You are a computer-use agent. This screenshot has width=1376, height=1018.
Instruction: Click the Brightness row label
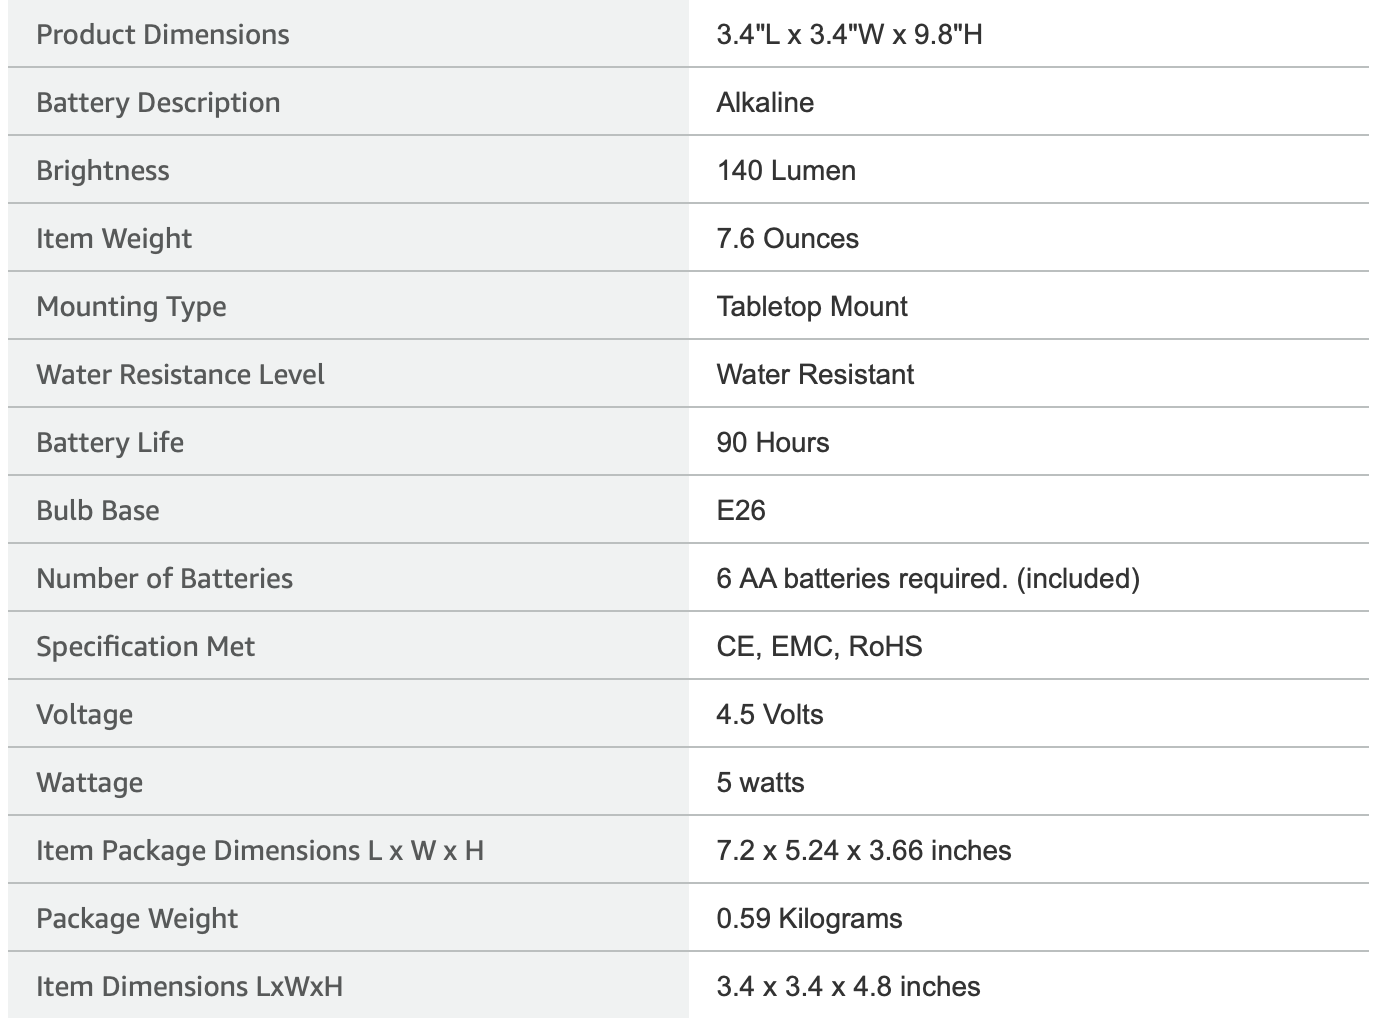point(103,171)
